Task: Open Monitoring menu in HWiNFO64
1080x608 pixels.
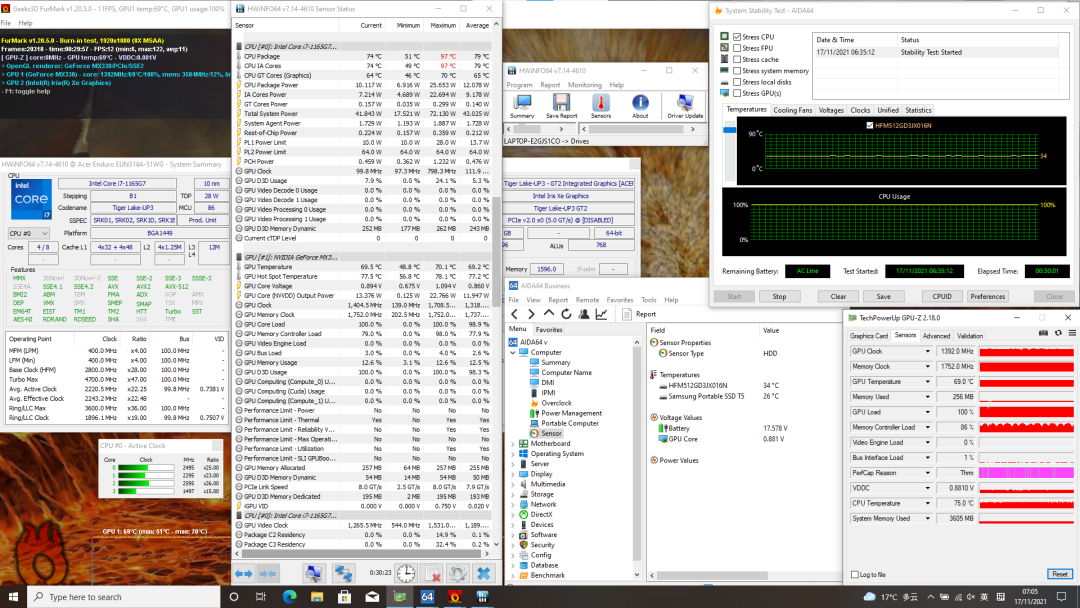Action: click(585, 85)
